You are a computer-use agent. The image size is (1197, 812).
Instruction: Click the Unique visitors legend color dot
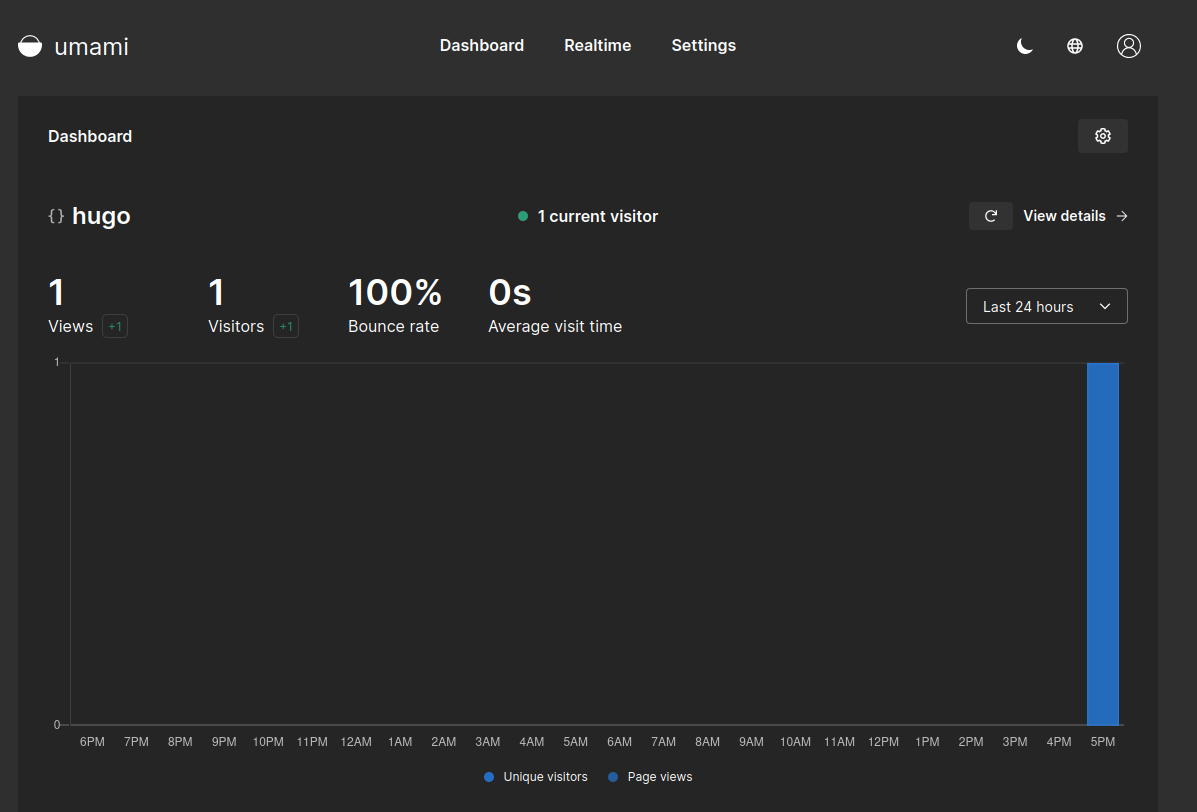[x=489, y=777]
